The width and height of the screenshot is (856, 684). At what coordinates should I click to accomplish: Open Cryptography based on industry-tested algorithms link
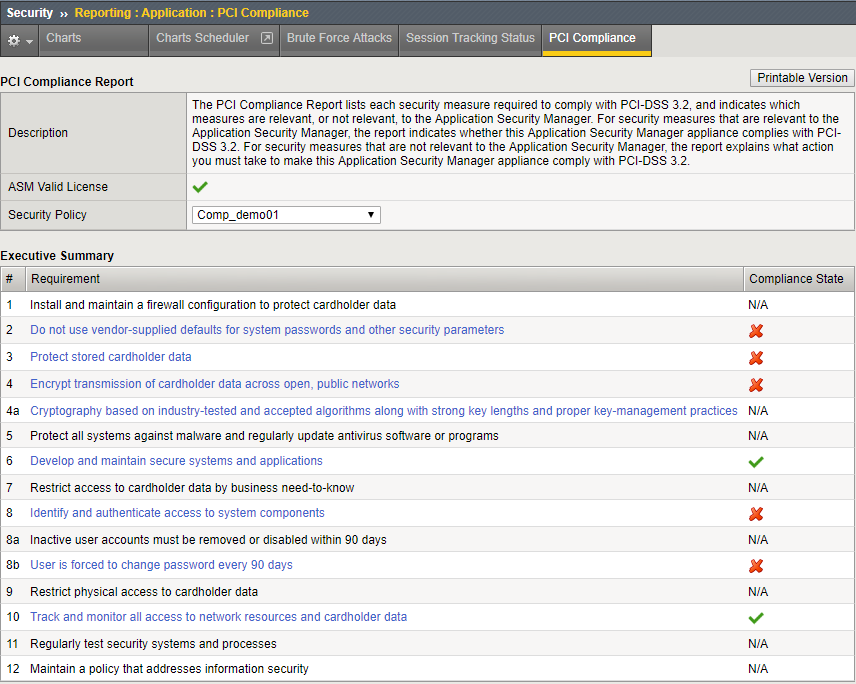point(384,411)
